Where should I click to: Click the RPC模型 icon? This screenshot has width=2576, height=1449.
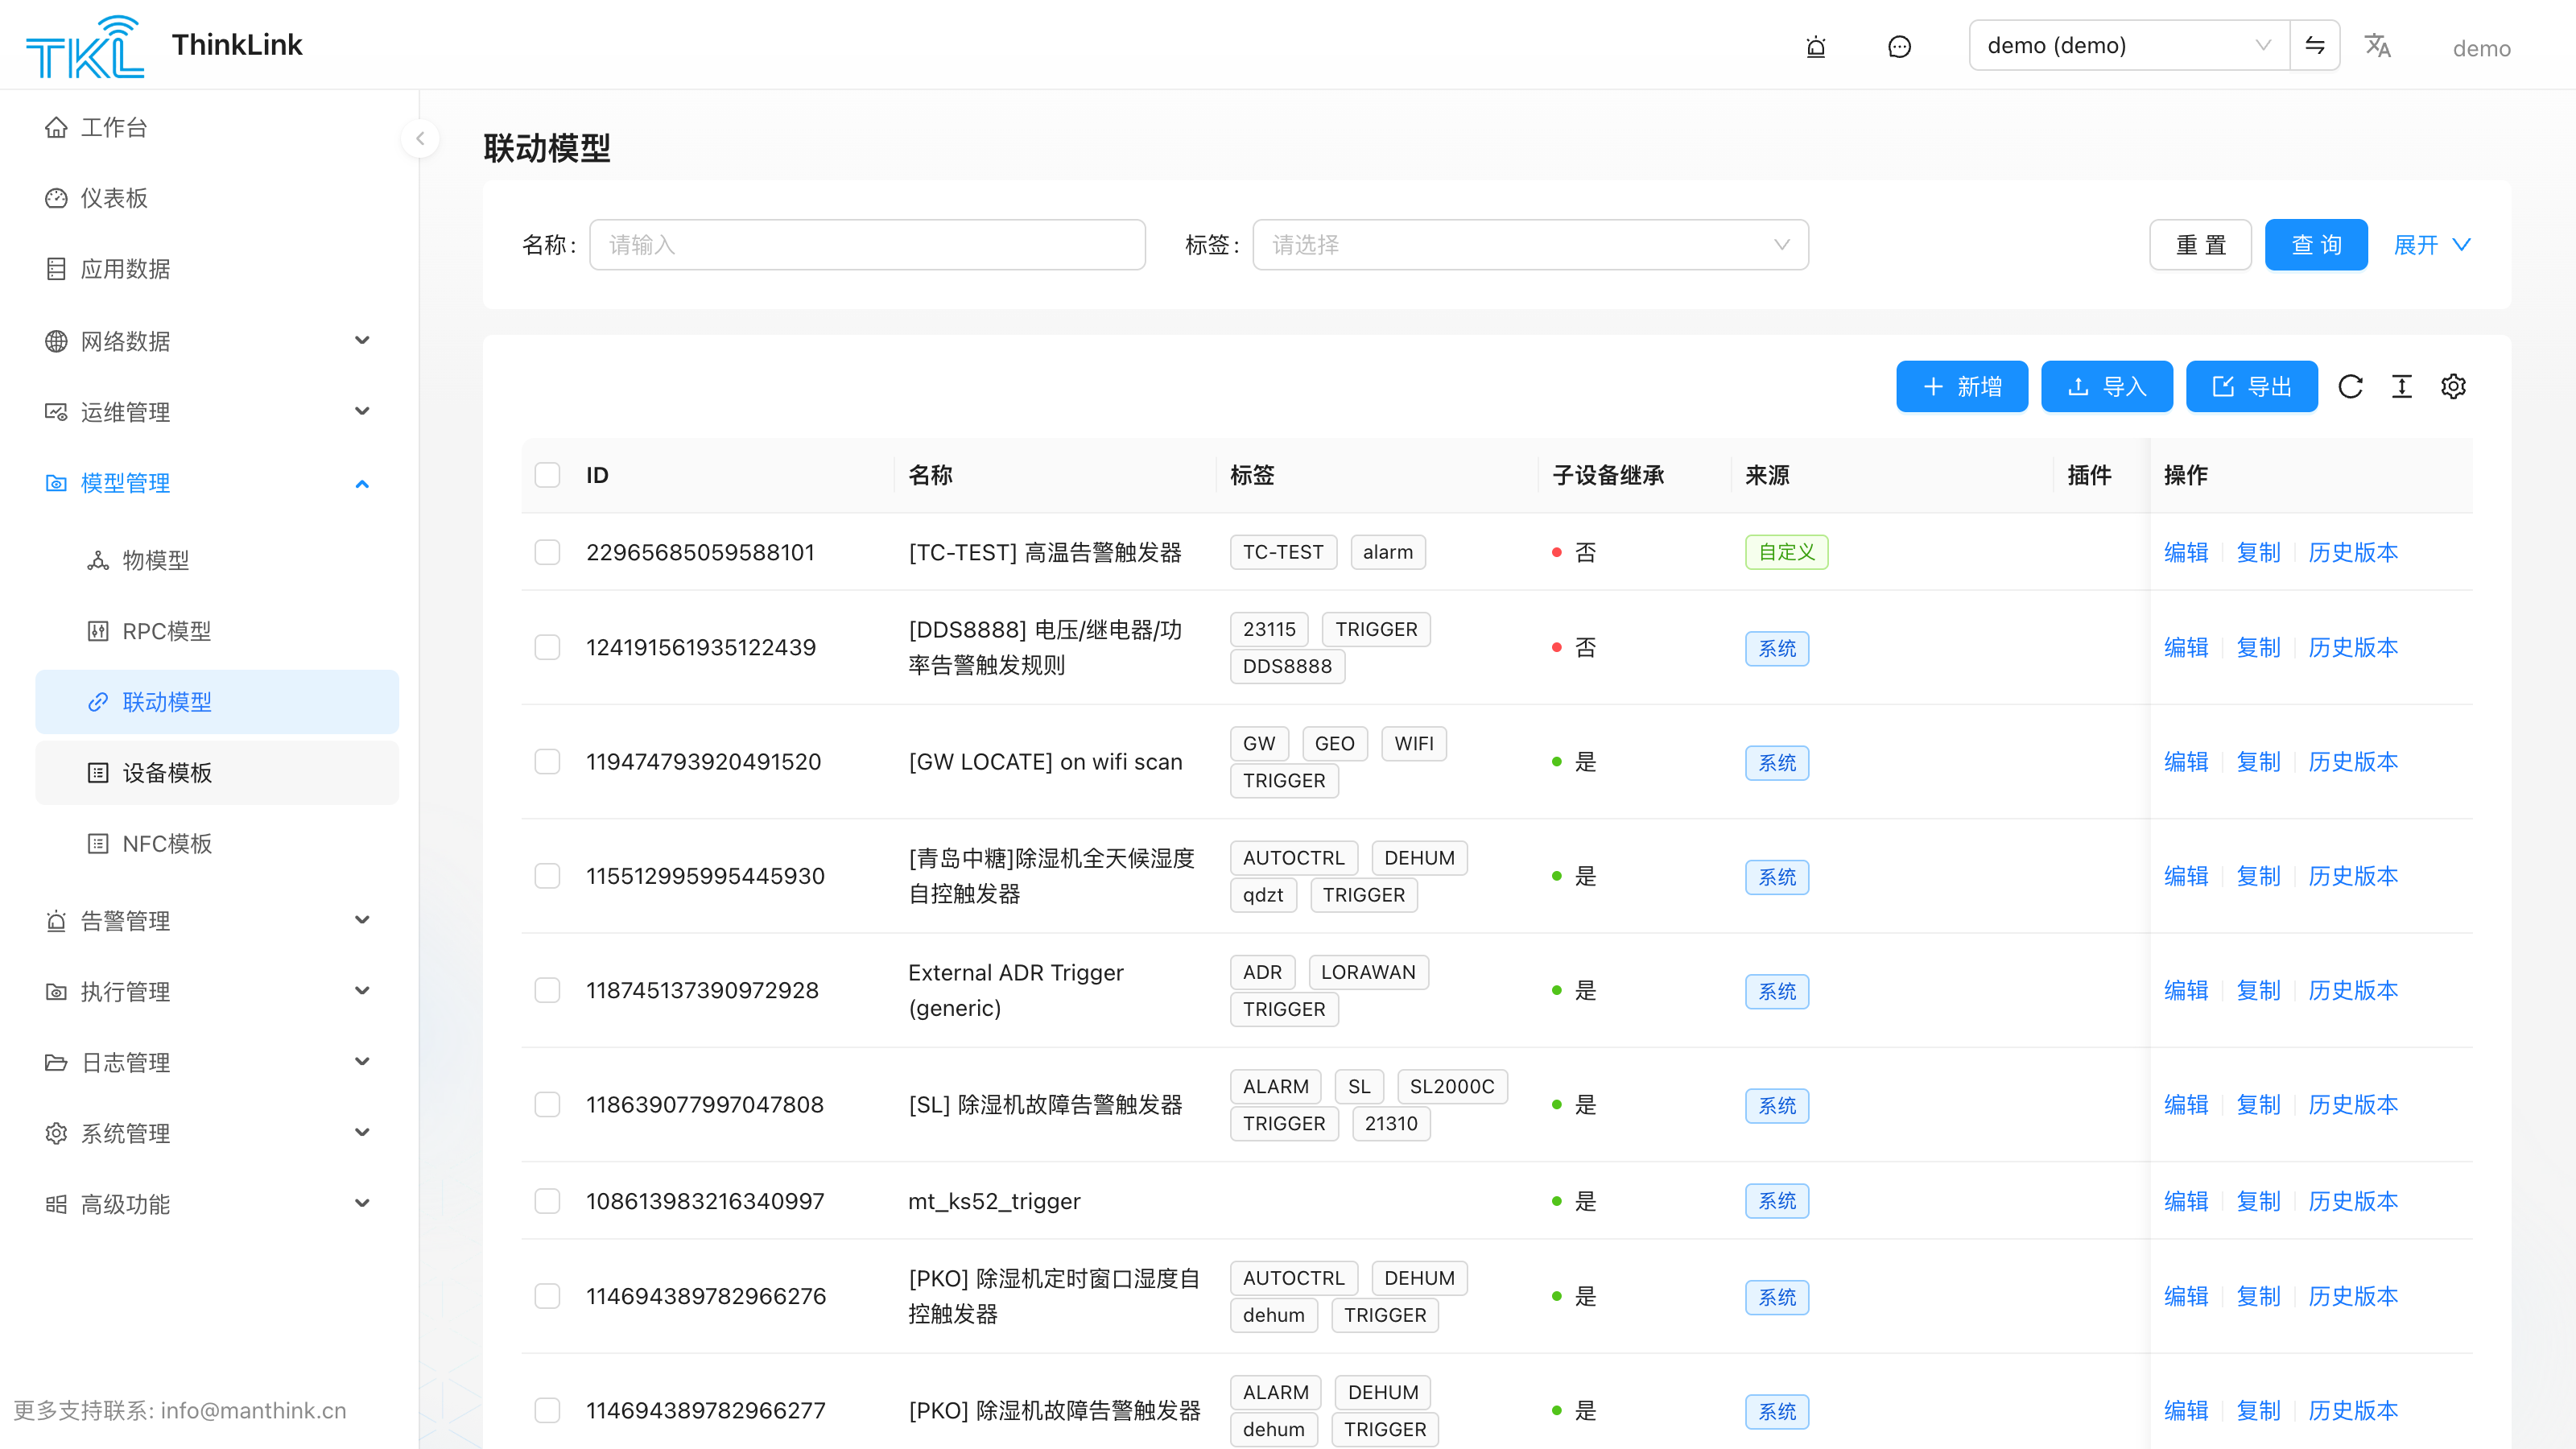point(98,631)
